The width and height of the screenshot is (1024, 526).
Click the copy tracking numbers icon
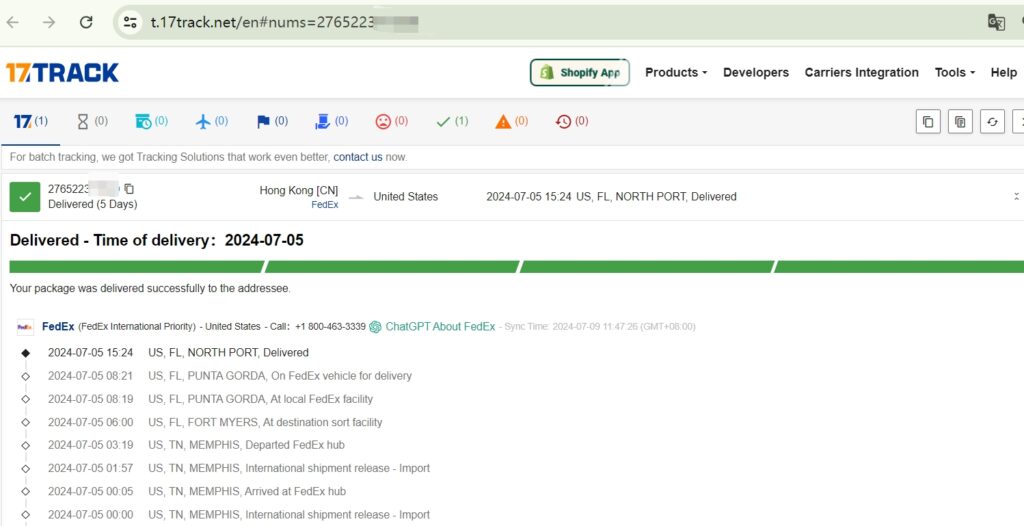pos(928,122)
